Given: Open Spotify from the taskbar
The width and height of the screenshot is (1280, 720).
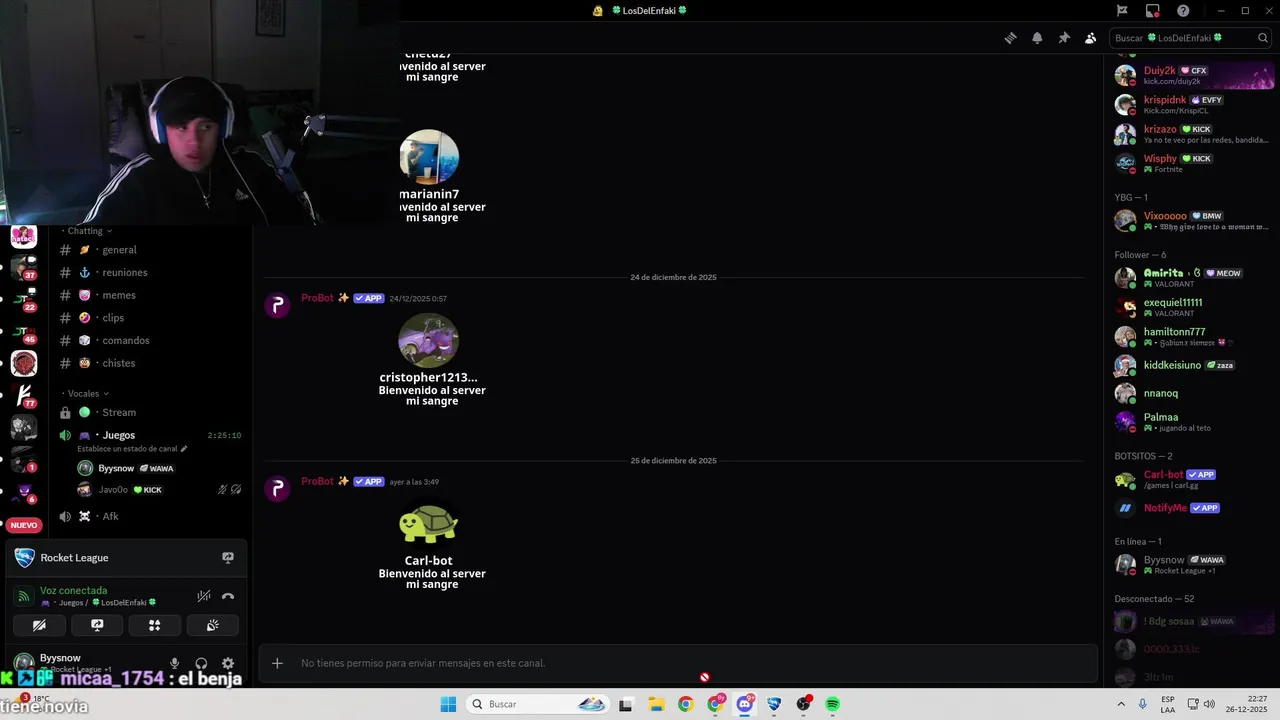Looking at the screenshot, I should pos(833,704).
